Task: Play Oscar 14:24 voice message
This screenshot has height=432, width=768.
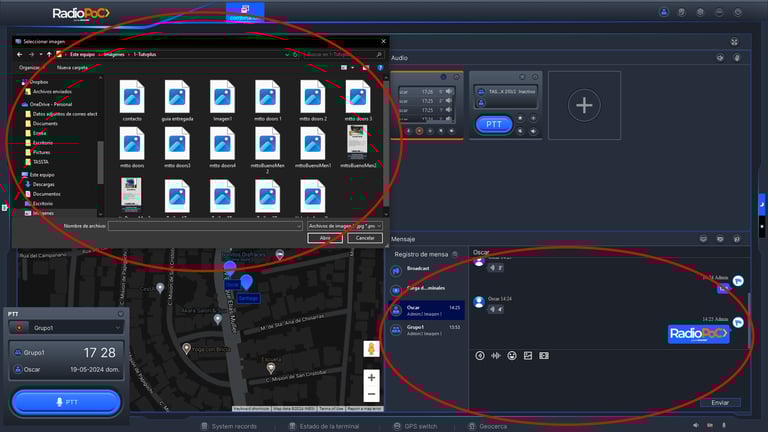Action: tap(495, 310)
